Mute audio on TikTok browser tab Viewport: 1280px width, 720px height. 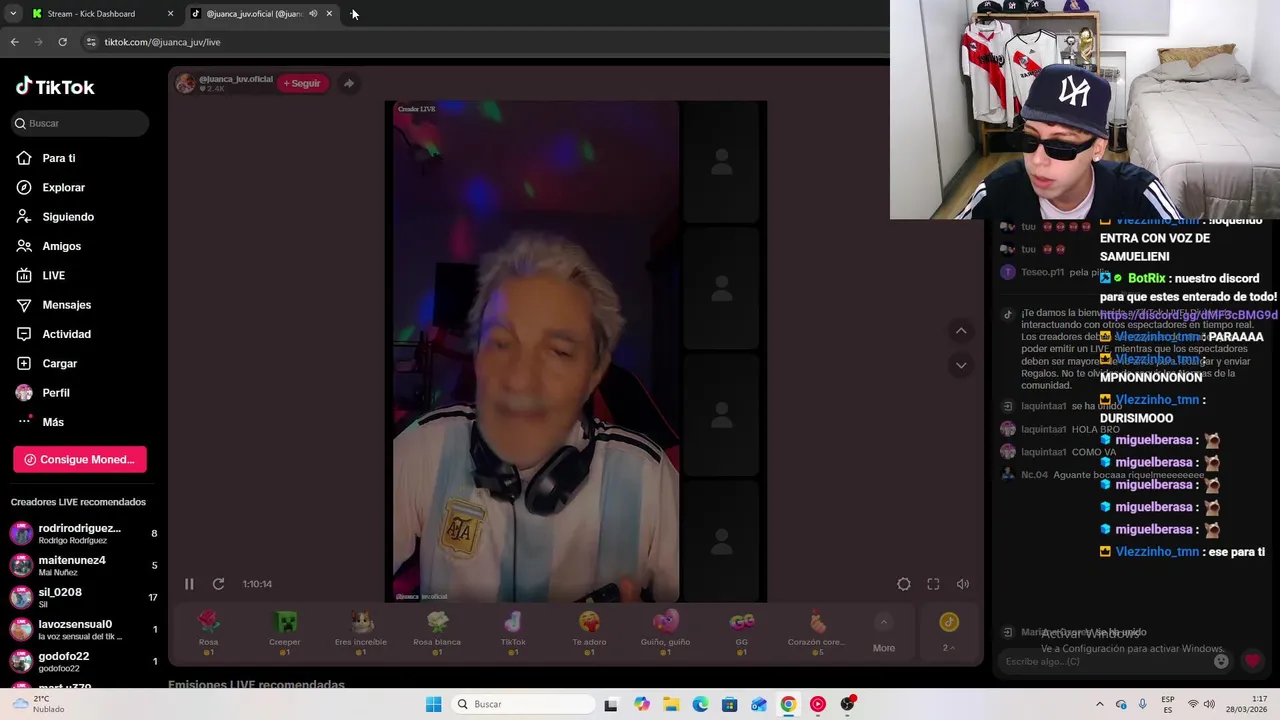[x=313, y=14]
